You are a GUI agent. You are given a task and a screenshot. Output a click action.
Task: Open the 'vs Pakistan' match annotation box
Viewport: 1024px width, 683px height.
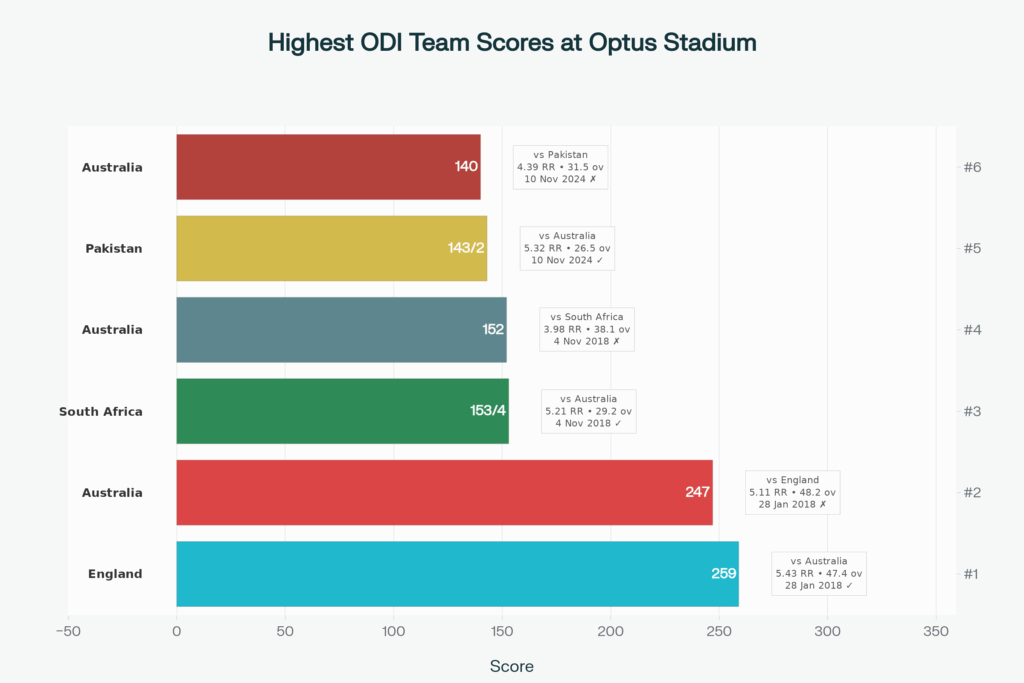[560, 167]
